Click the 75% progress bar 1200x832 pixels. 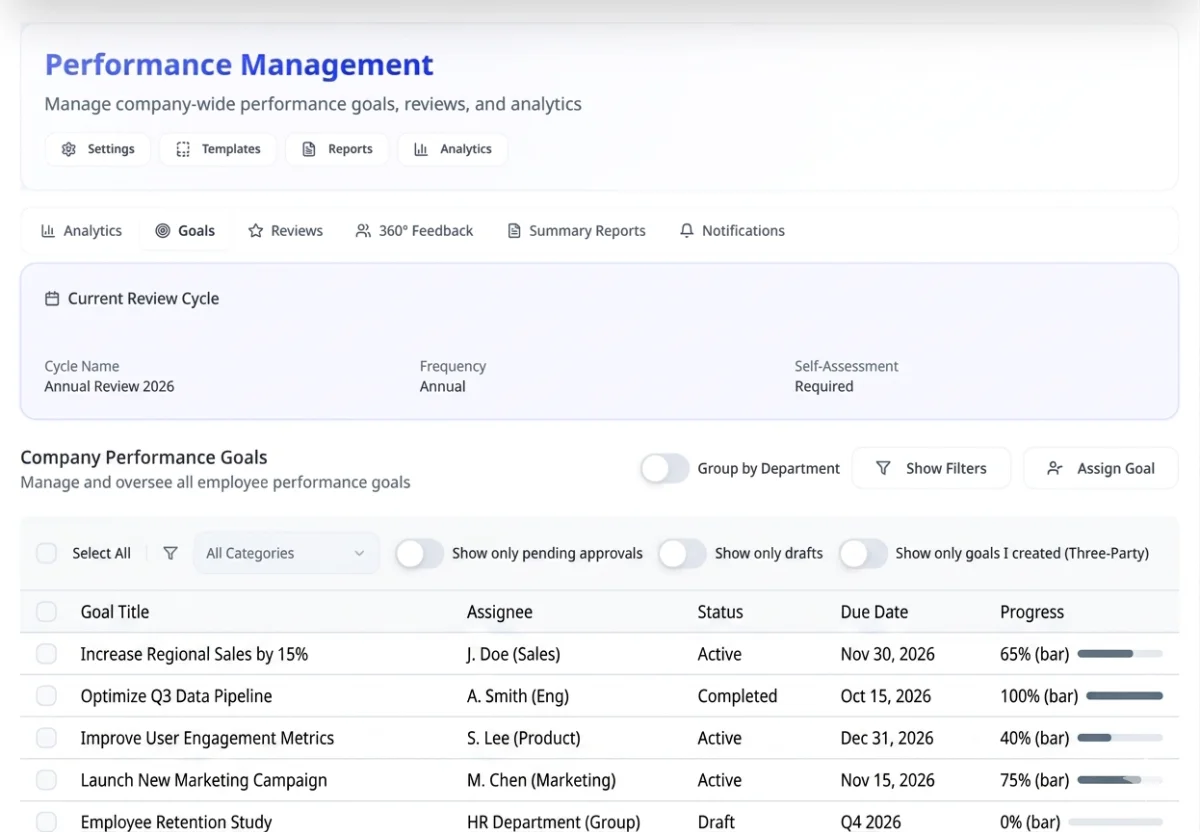1120,780
